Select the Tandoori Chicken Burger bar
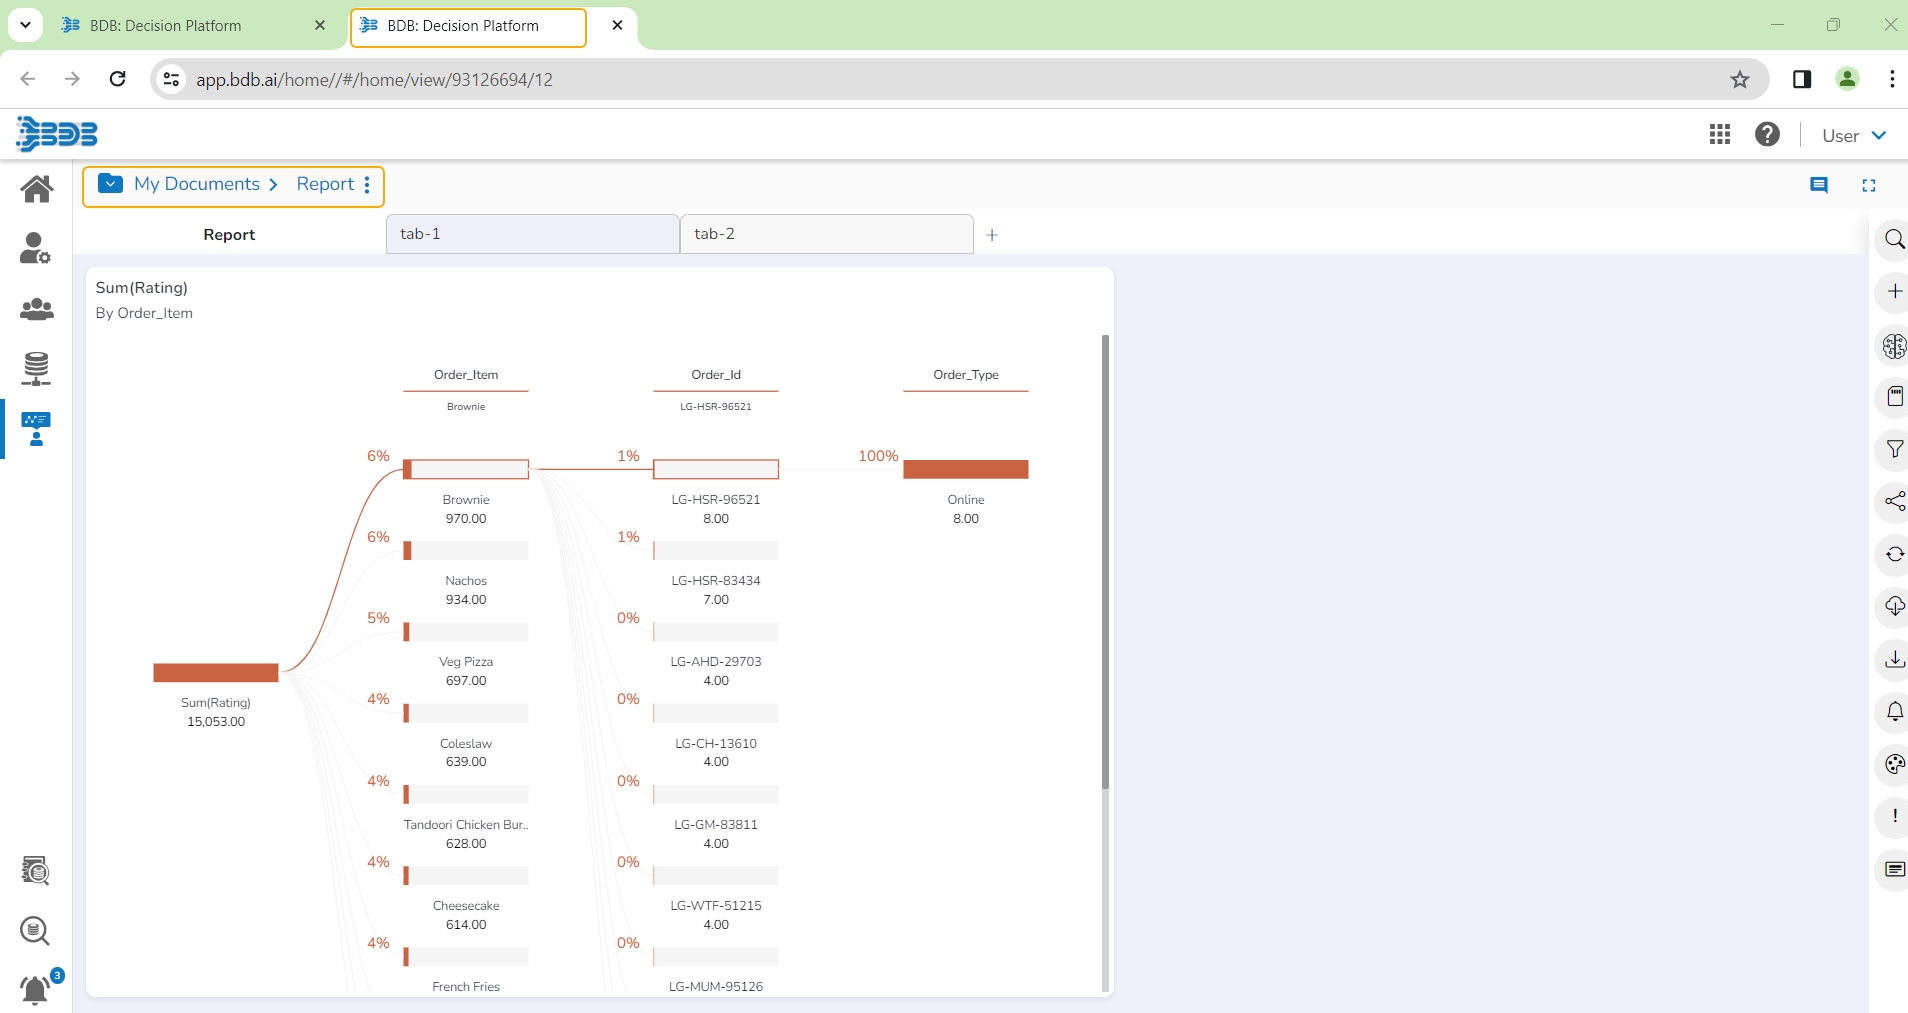Screen dimensions: 1908x1013 tap(466, 794)
